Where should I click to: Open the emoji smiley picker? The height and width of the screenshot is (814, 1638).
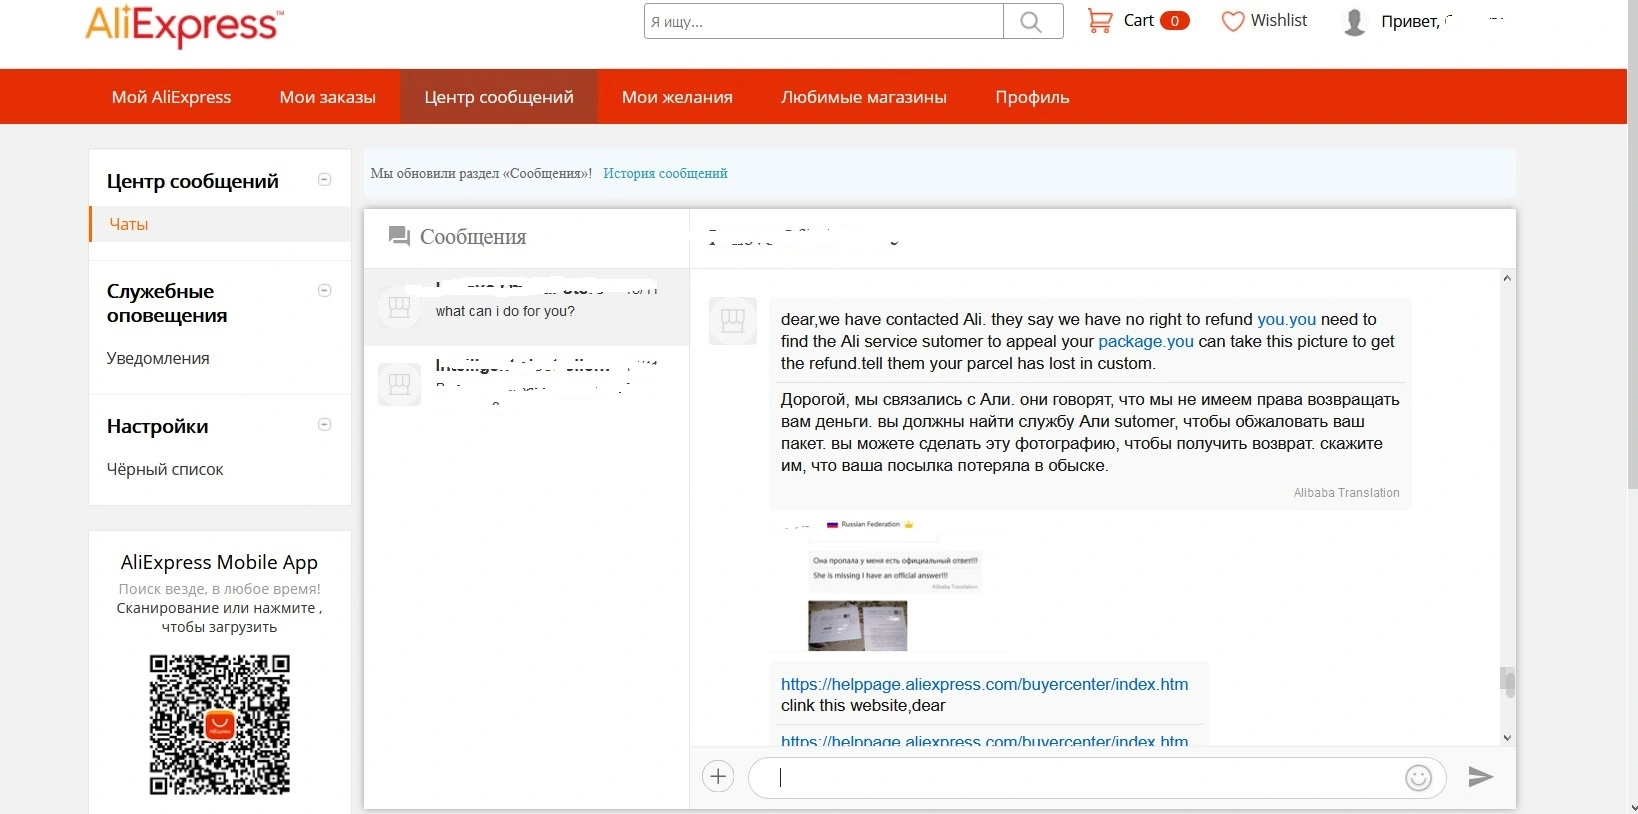(1418, 778)
